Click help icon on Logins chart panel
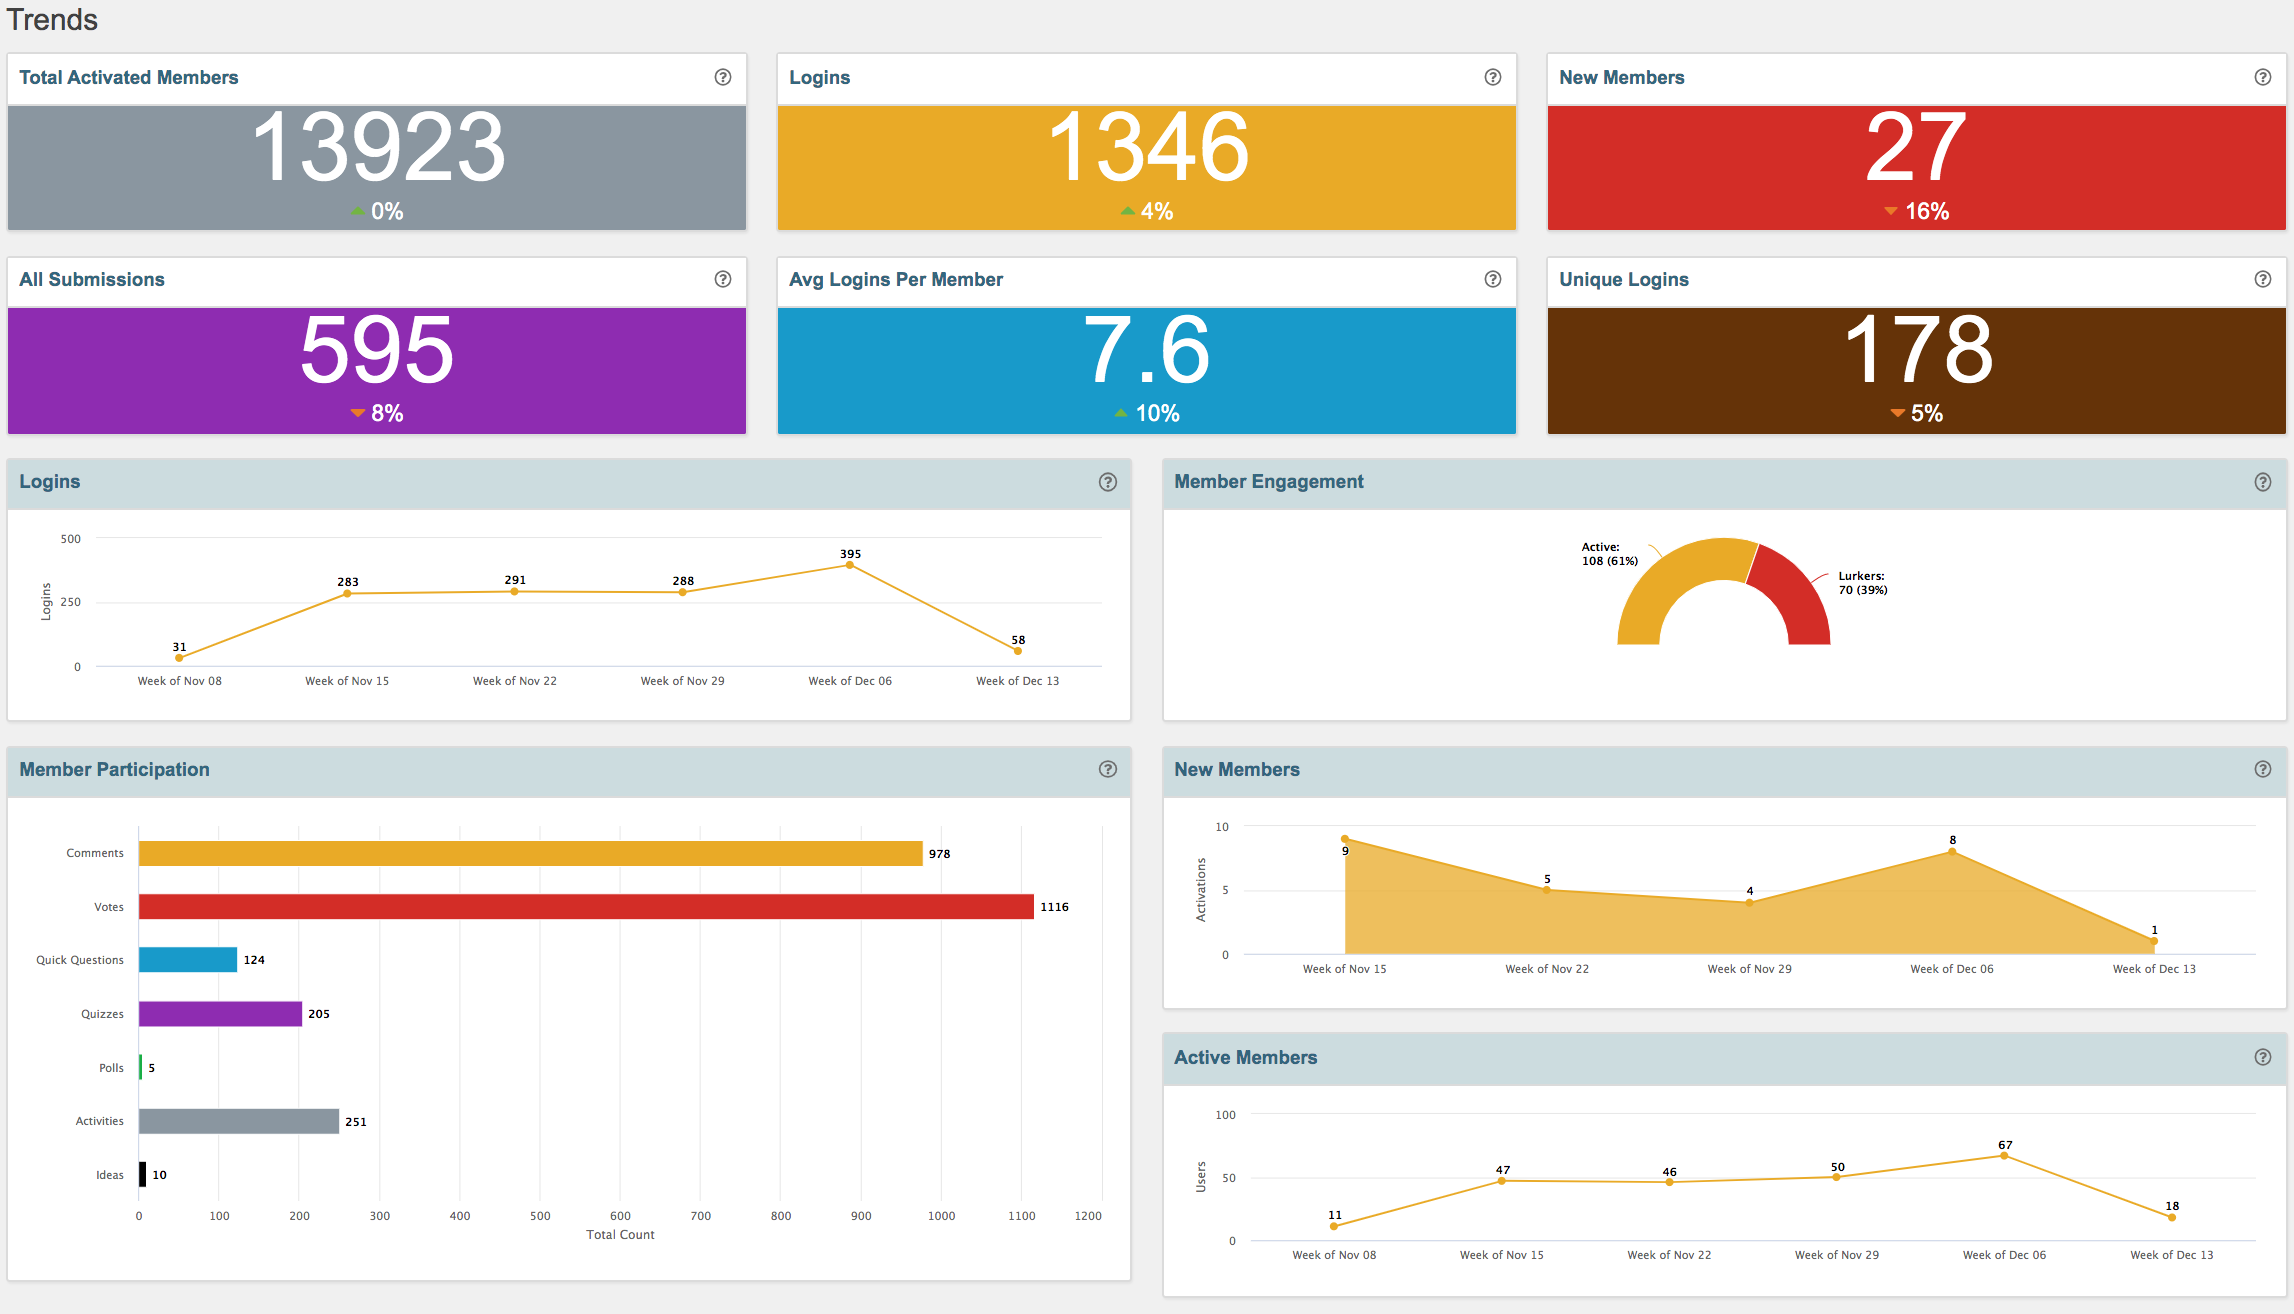Viewport: 2294px width, 1314px height. coord(1107,482)
